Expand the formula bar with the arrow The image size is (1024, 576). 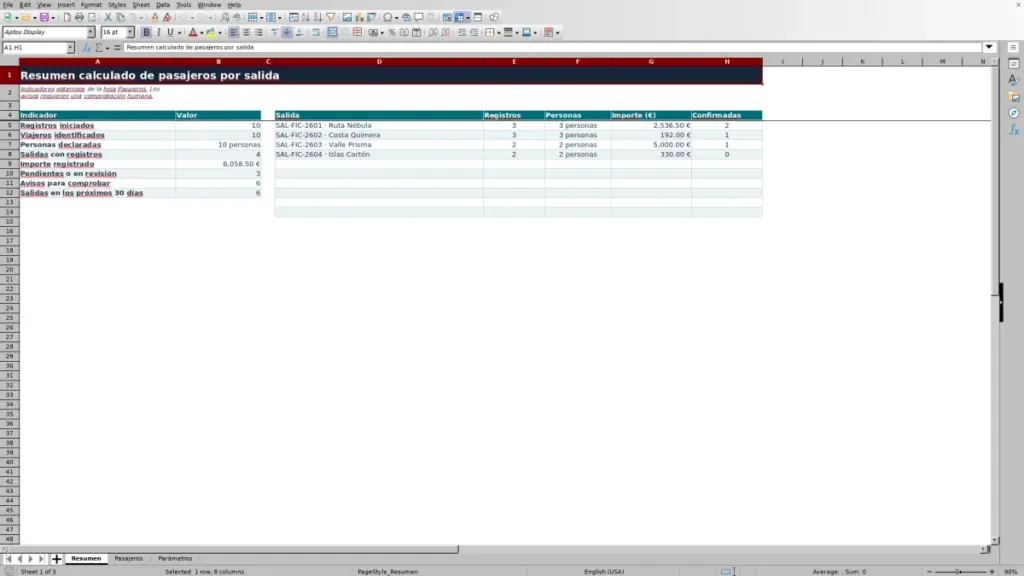(989, 47)
